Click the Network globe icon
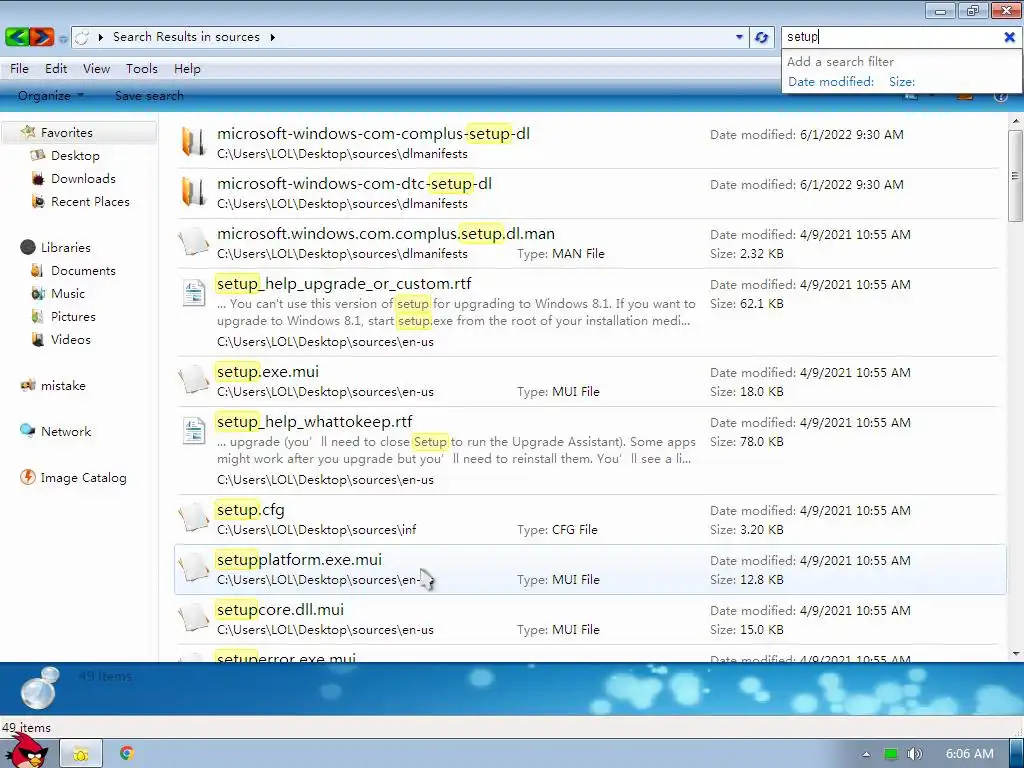 tap(27, 430)
